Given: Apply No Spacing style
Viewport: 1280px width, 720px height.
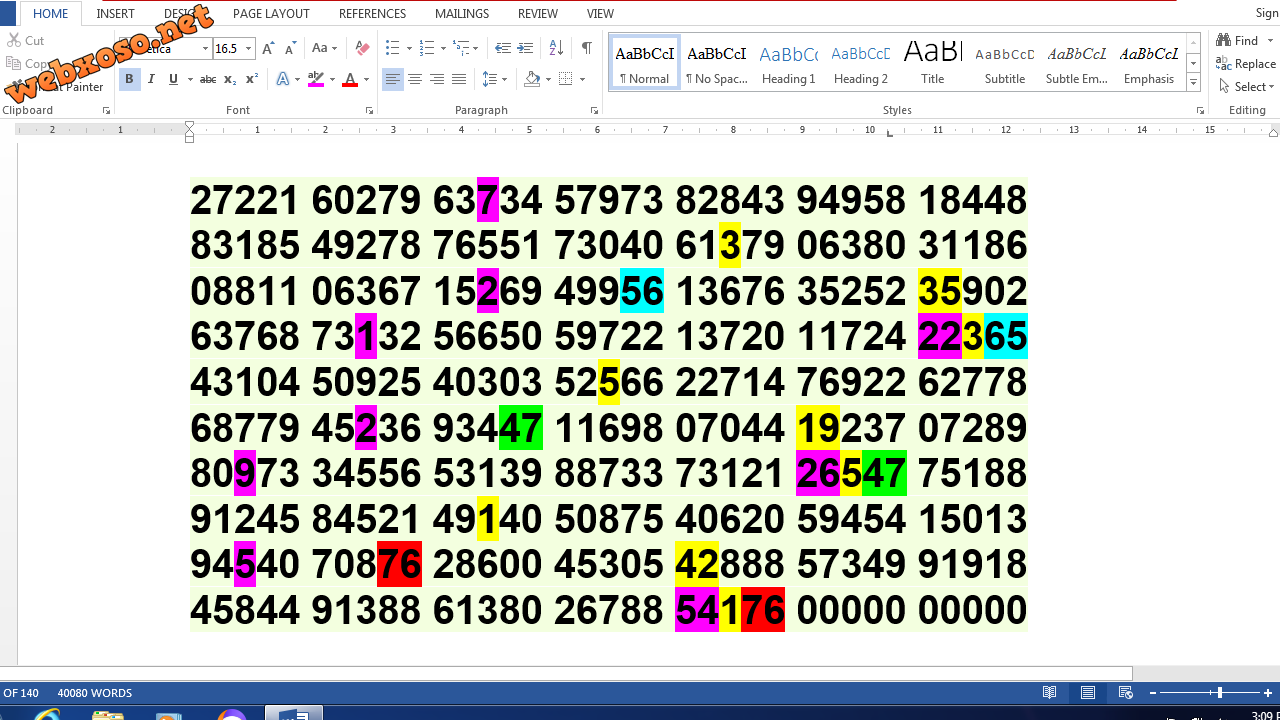Looking at the screenshot, I should click(x=717, y=62).
